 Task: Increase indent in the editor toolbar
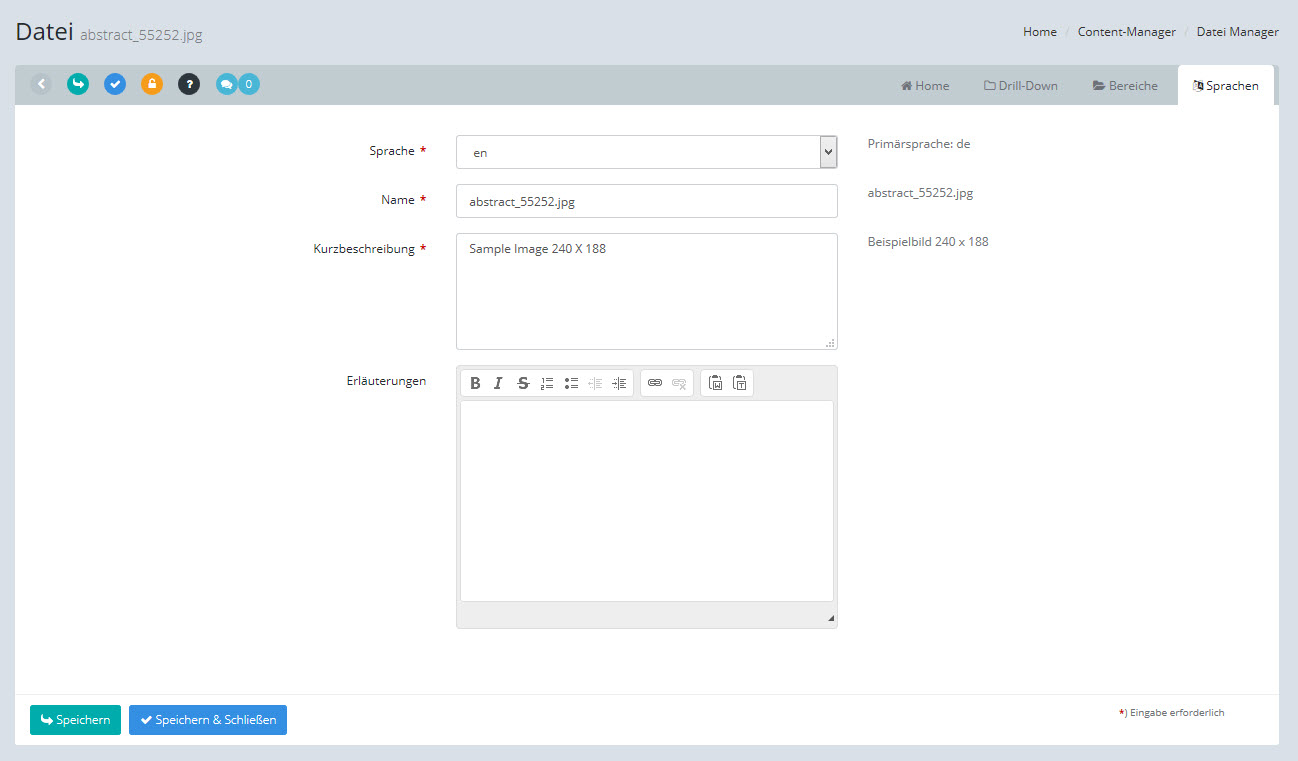pyautogui.click(x=619, y=383)
